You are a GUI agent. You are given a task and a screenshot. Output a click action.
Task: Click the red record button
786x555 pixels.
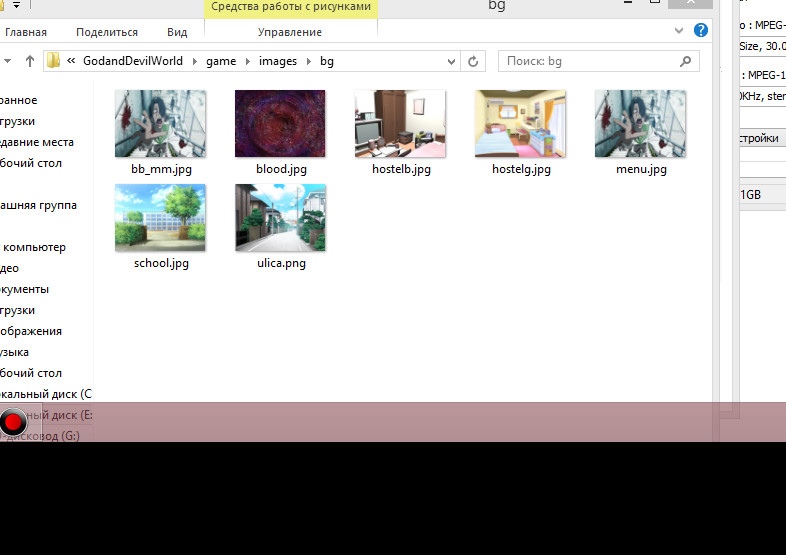click(x=13, y=423)
